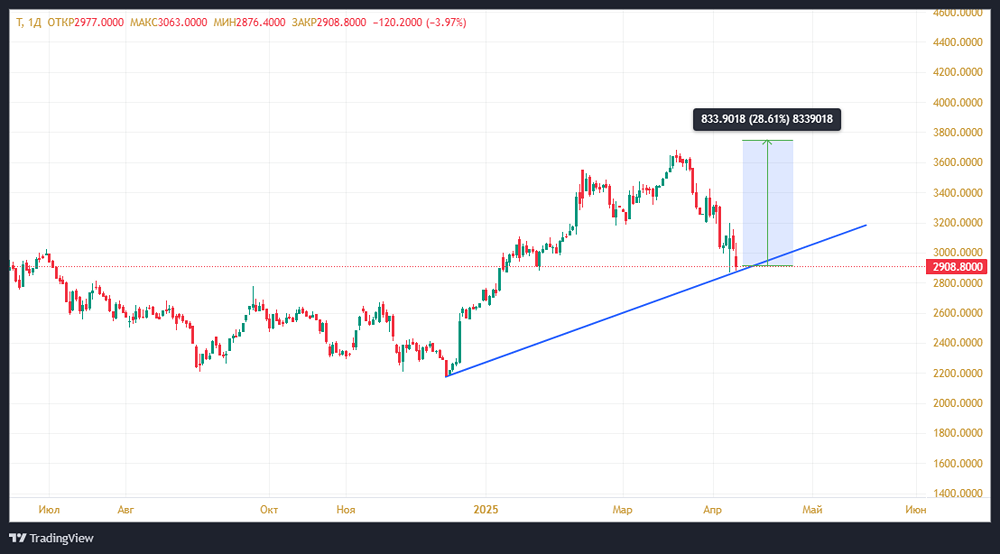Click the 2025 label on time axis
Image resolution: width=1000 pixels, height=554 pixels.
(485, 510)
